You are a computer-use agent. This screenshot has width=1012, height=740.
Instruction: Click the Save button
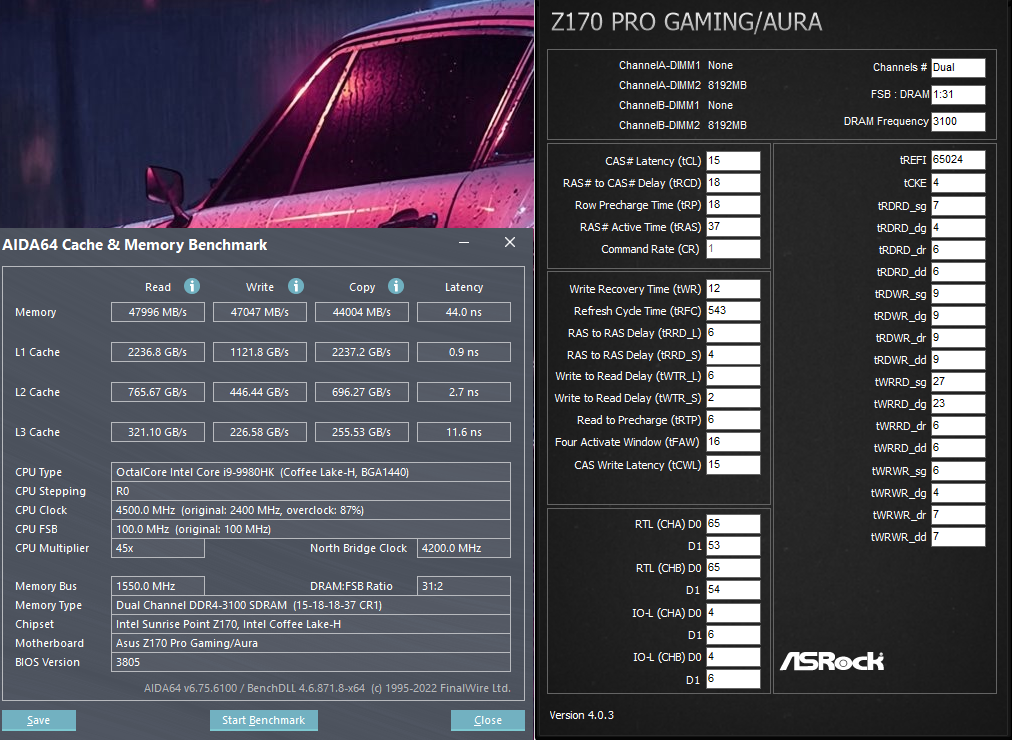(39, 720)
